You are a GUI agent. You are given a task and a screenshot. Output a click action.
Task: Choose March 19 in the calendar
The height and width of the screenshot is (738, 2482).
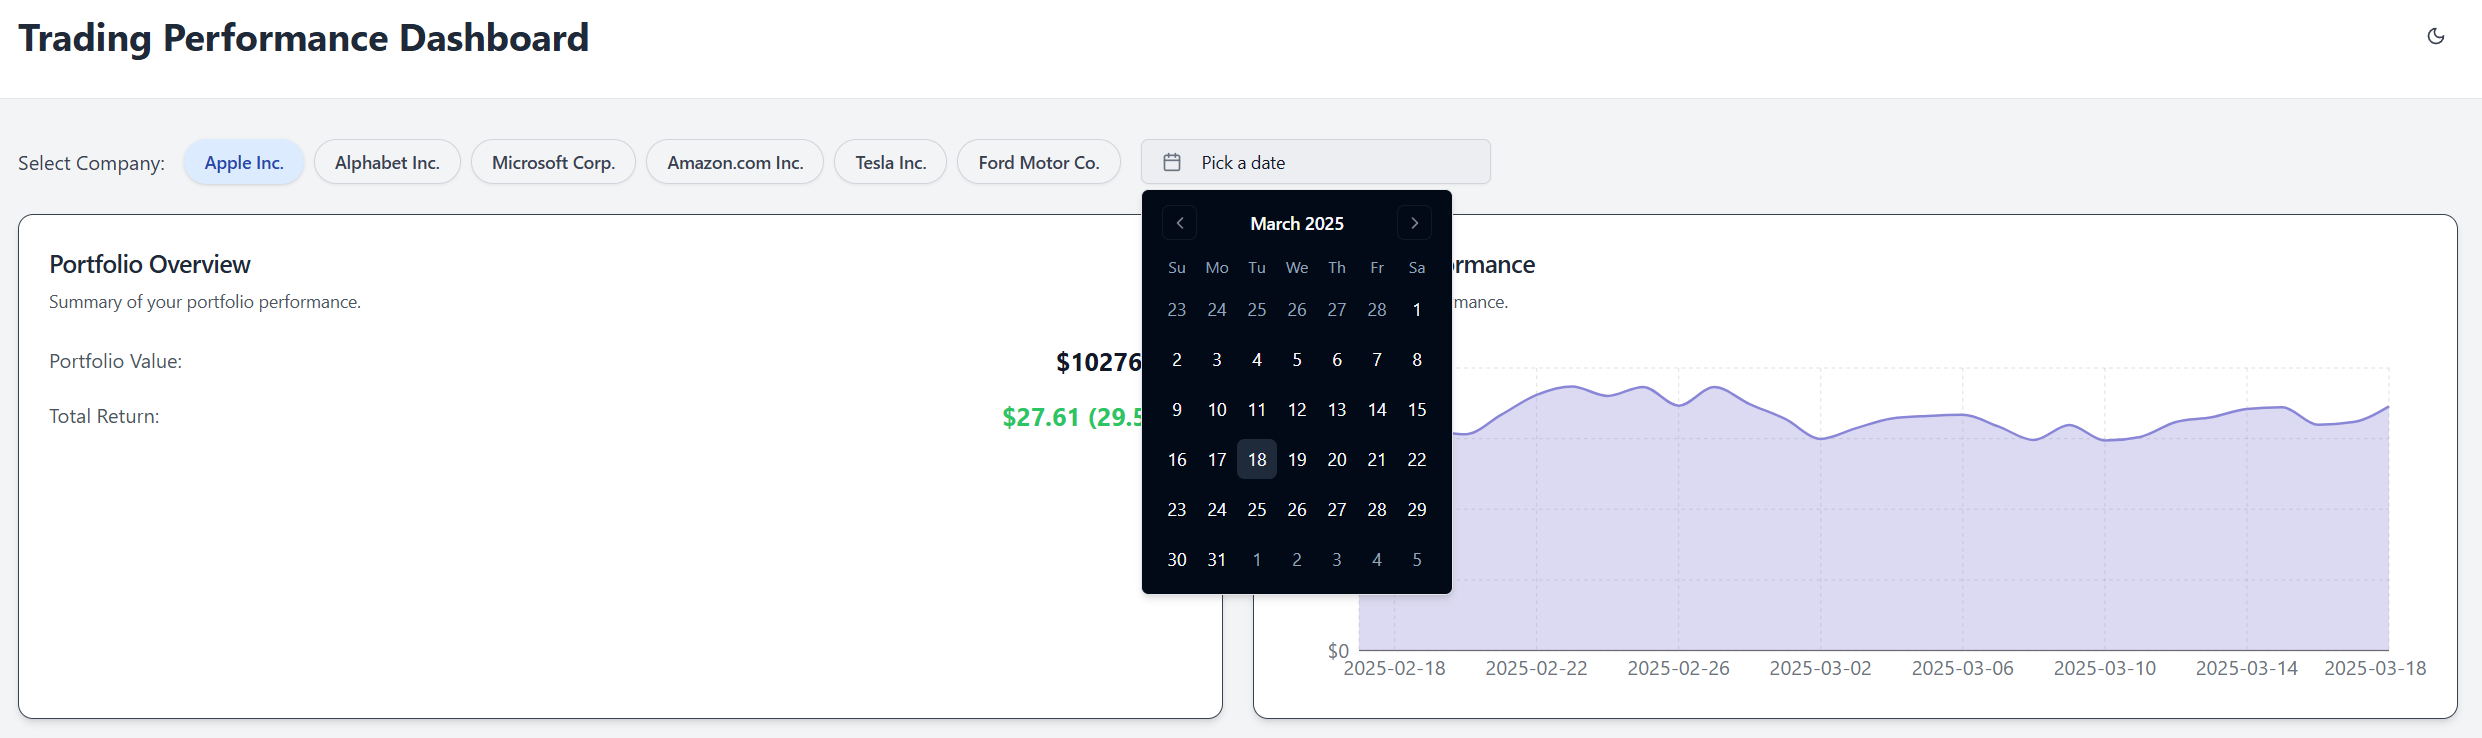pyautogui.click(x=1297, y=459)
